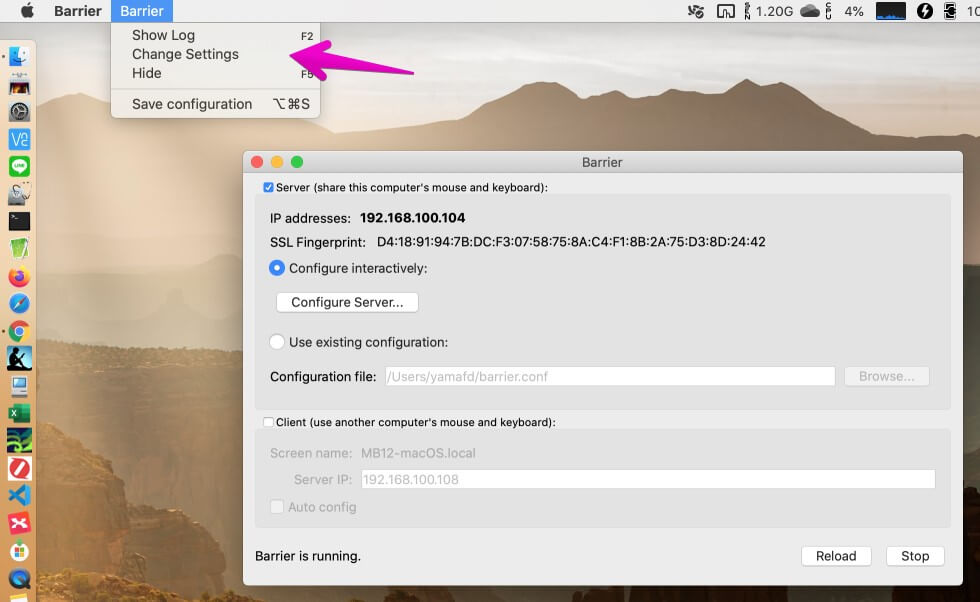Image resolution: width=980 pixels, height=602 pixels.
Task: Click the Browse... button
Action: (x=886, y=376)
